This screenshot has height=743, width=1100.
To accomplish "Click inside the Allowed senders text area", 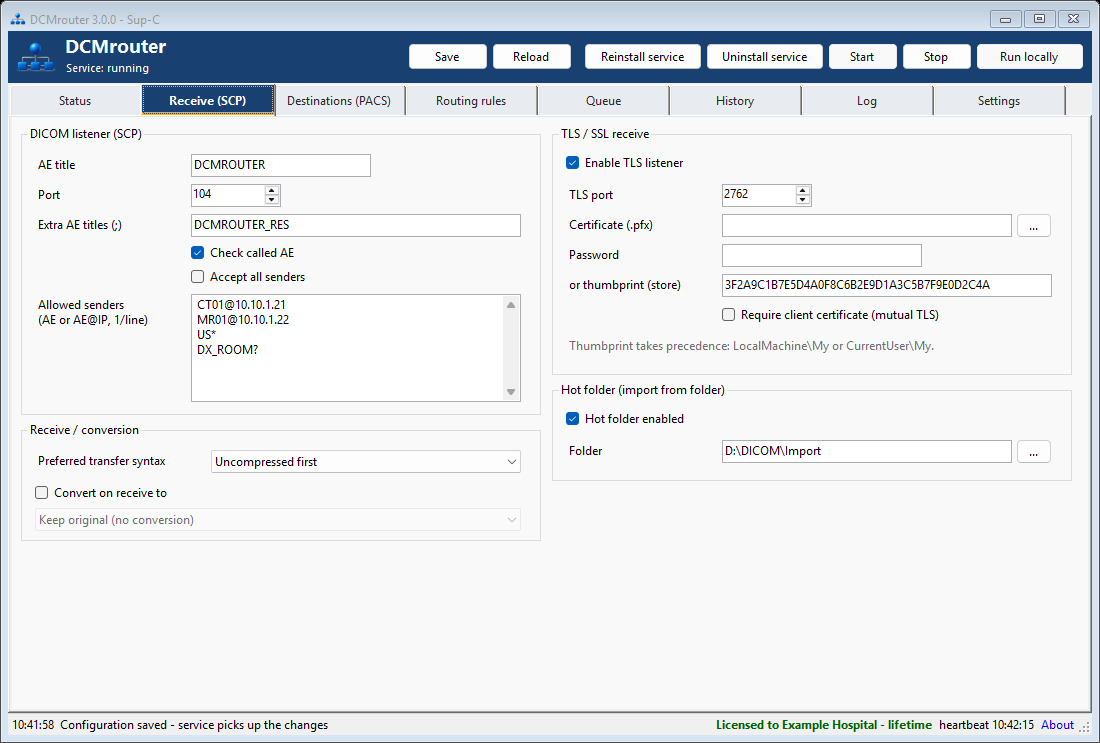I will [x=347, y=348].
